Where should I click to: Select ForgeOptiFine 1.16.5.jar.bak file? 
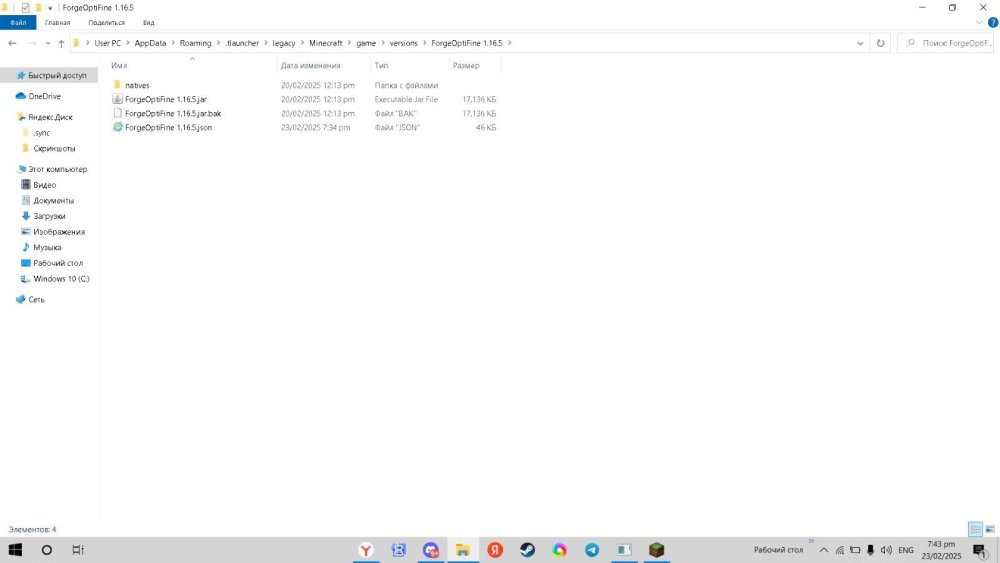click(173, 113)
